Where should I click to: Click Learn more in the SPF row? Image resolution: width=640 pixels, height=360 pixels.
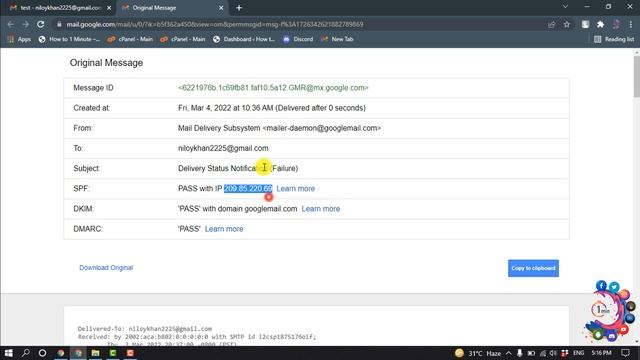tap(296, 189)
